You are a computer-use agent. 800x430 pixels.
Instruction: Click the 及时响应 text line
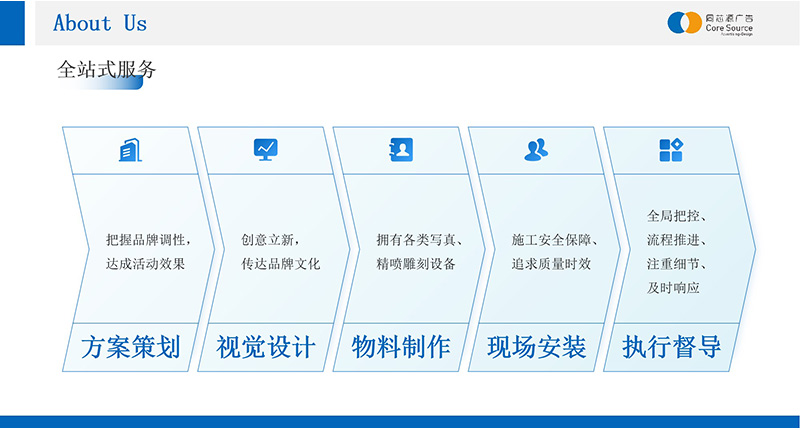click(673, 288)
